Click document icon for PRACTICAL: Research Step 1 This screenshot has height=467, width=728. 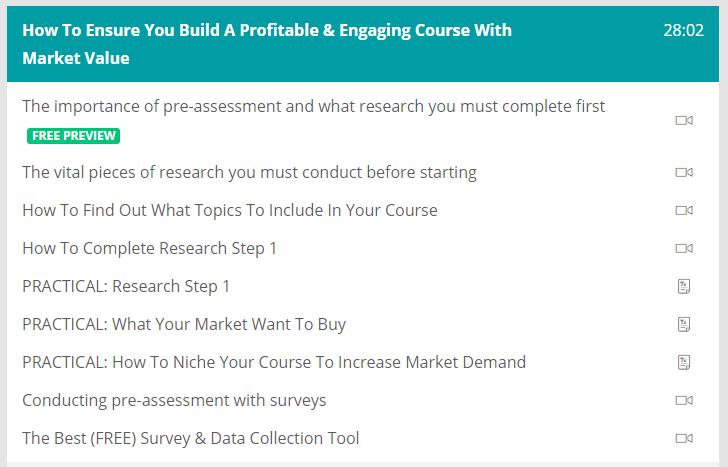click(x=684, y=287)
